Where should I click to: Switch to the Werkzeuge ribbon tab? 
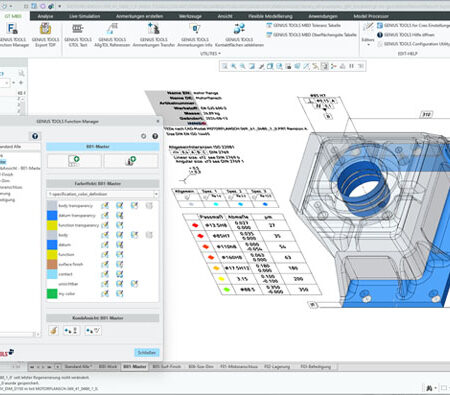point(190,16)
